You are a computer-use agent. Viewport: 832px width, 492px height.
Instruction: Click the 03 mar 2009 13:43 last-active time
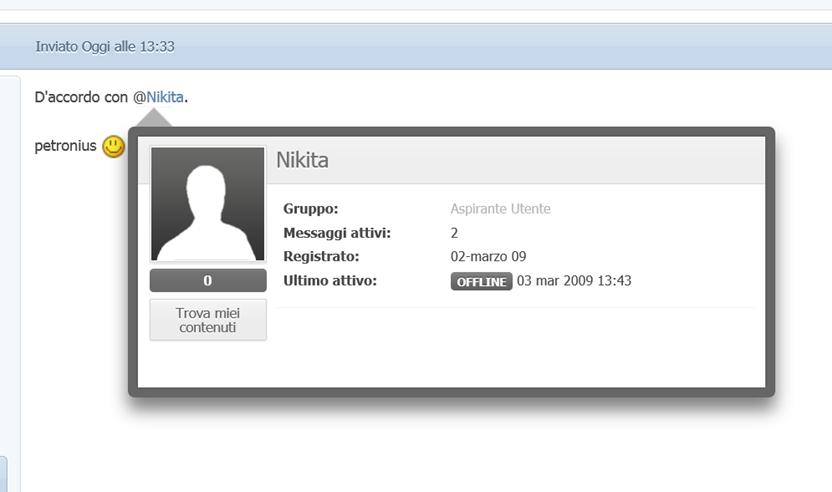tap(574, 282)
